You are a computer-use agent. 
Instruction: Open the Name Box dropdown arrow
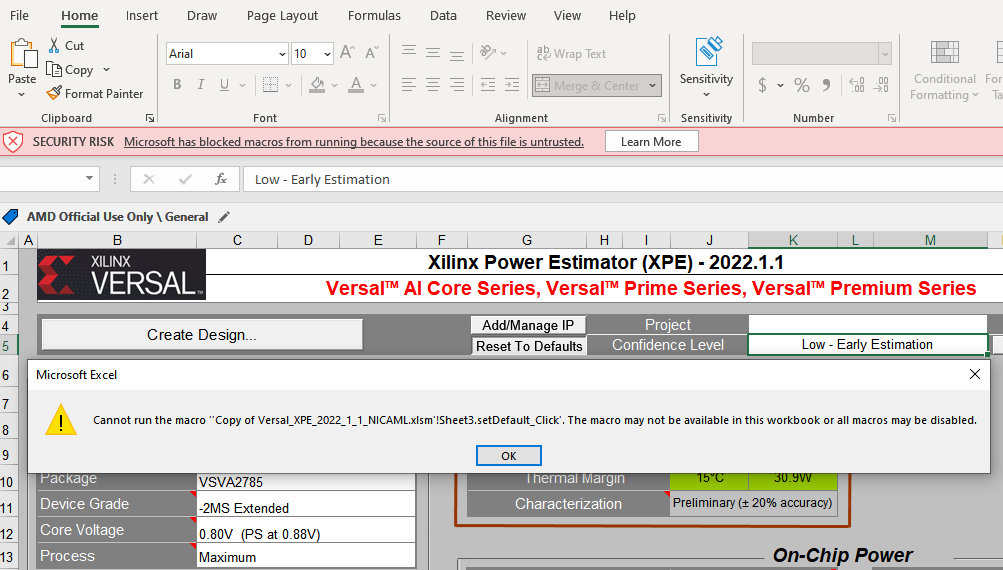click(90, 179)
